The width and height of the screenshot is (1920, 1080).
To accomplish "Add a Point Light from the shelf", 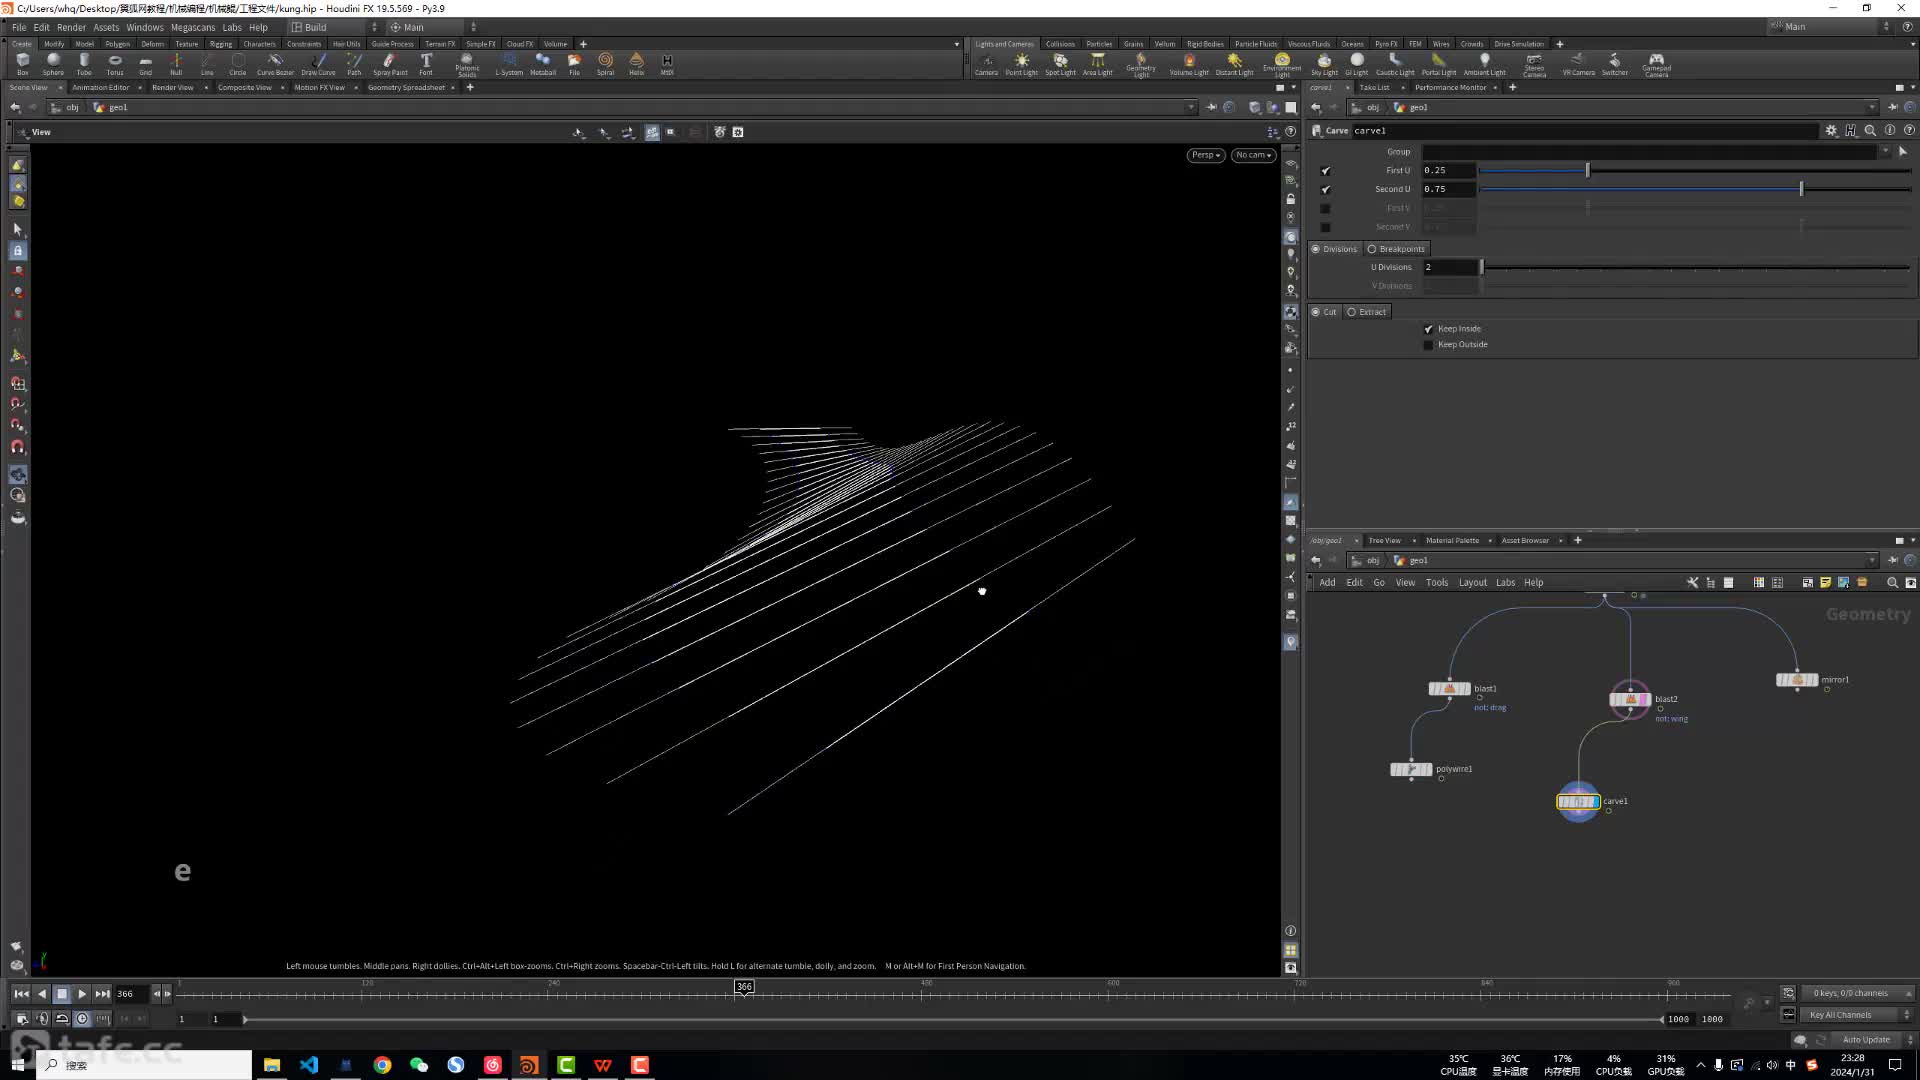I will pos(1021,64).
